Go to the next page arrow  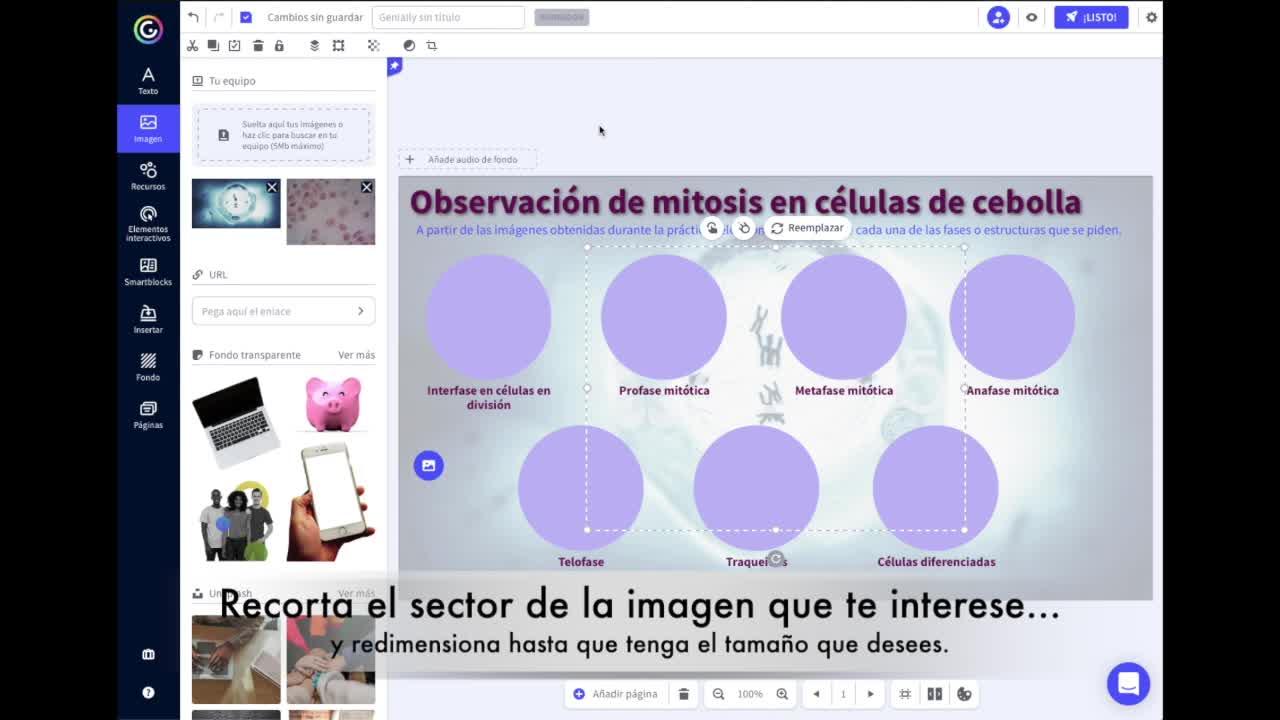pyautogui.click(x=870, y=694)
